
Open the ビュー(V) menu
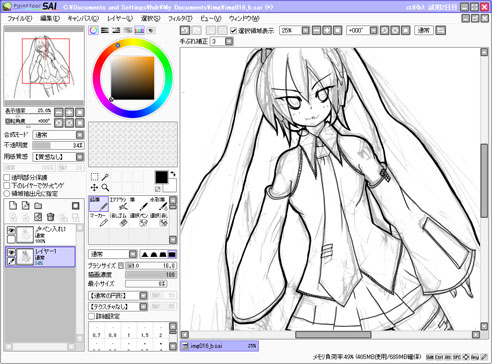click(211, 19)
